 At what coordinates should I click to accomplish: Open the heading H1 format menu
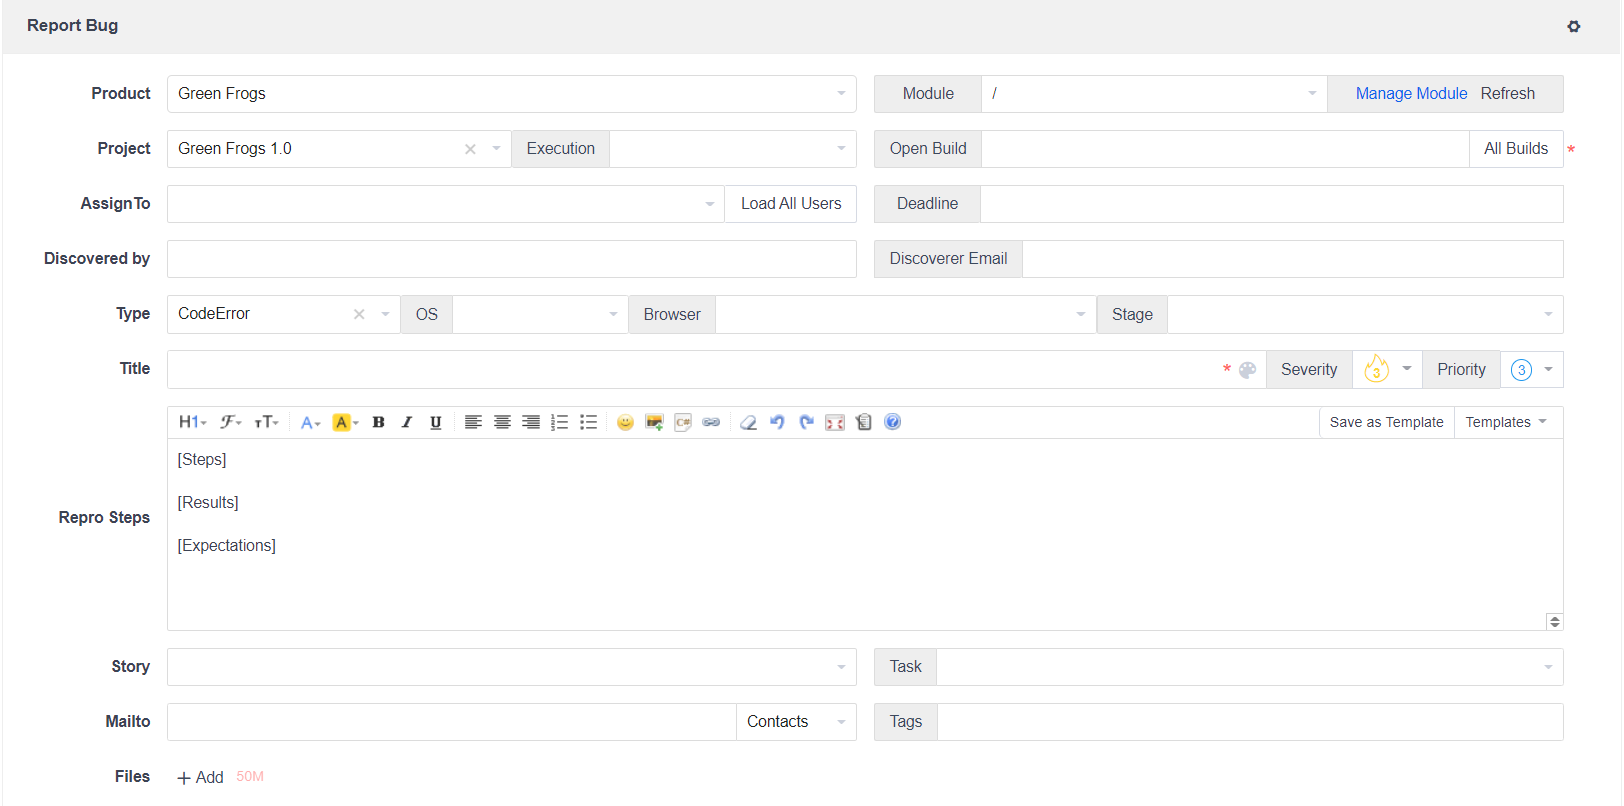pos(192,422)
